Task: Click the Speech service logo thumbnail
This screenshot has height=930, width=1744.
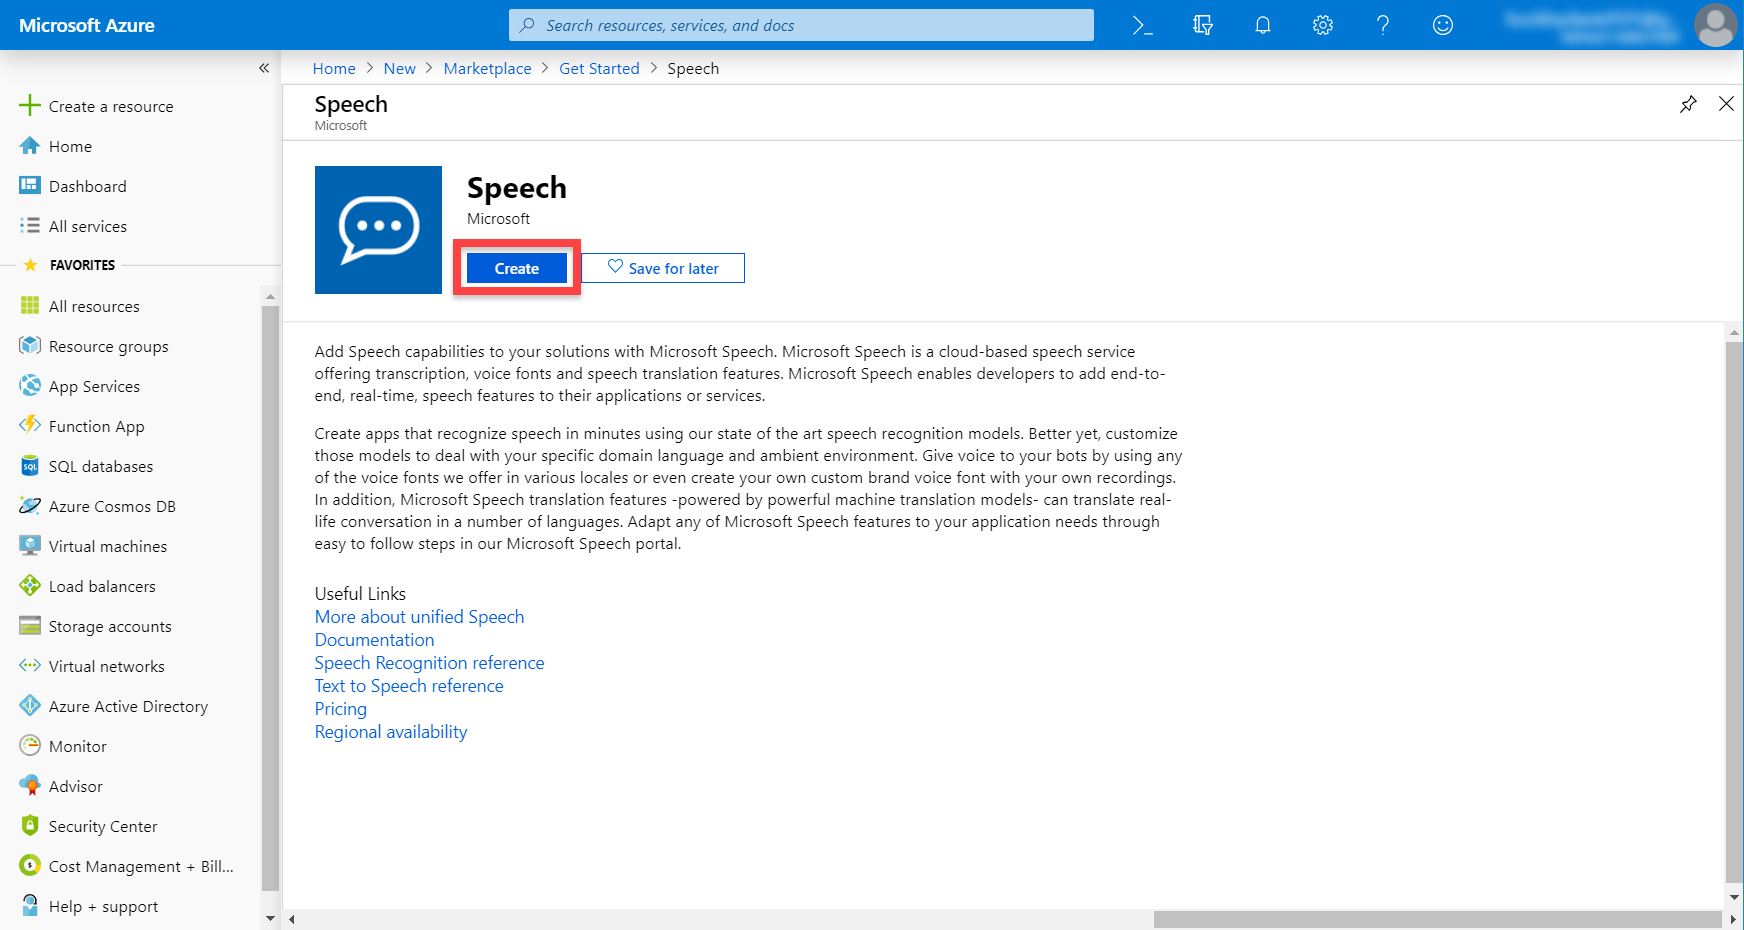Action: click(x=378, y=230)
